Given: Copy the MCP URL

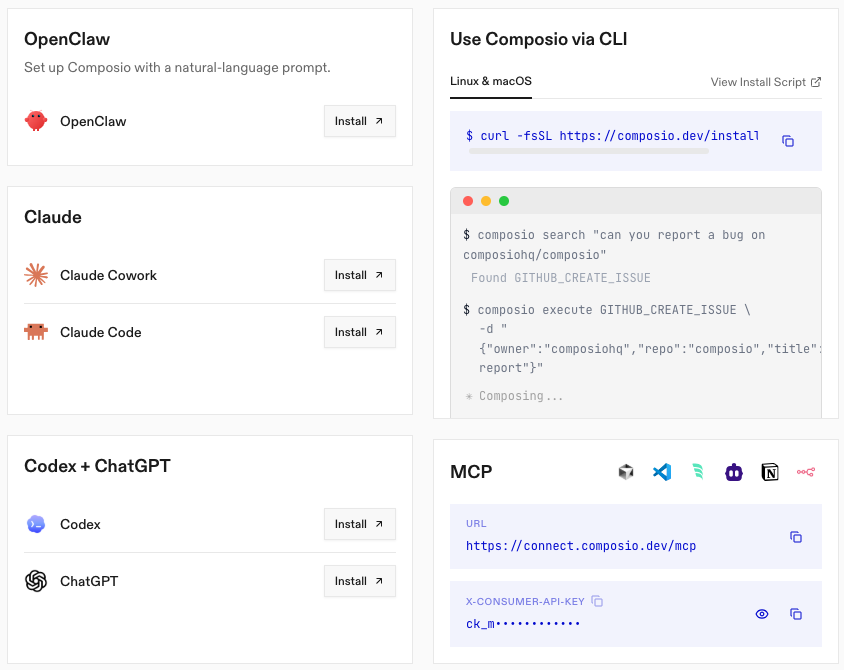Looking at the screenshot, I should (x=796, y=537).
